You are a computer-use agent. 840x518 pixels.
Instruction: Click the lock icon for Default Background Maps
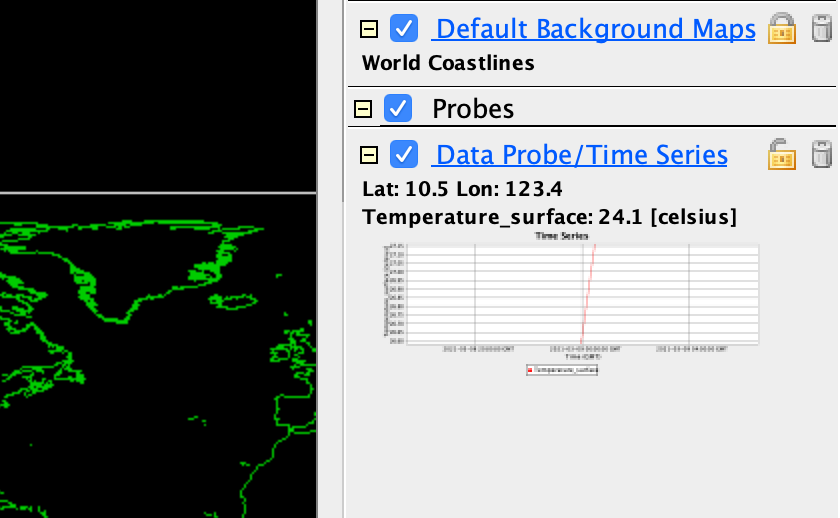(x=781, y=30)
